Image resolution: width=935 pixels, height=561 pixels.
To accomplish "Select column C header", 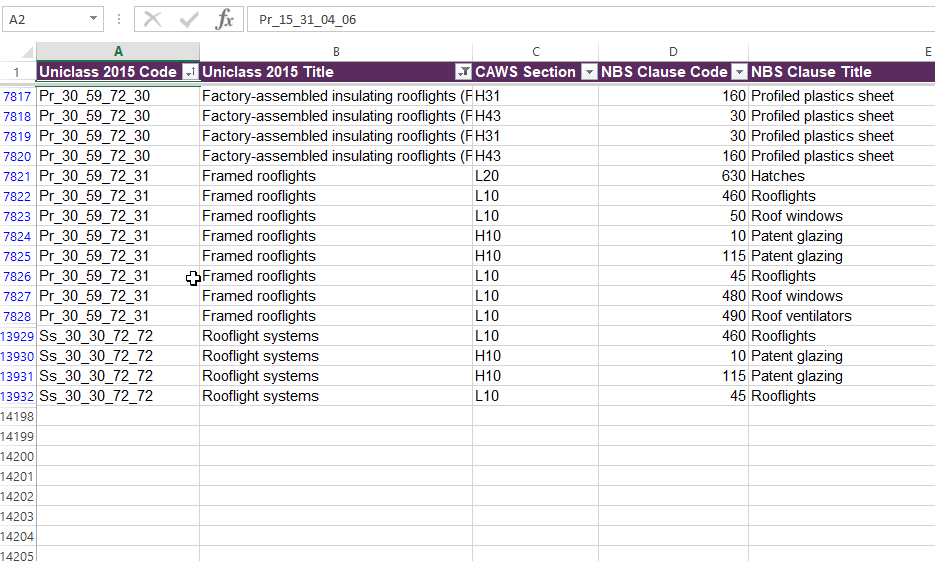I will click(535, 52).
